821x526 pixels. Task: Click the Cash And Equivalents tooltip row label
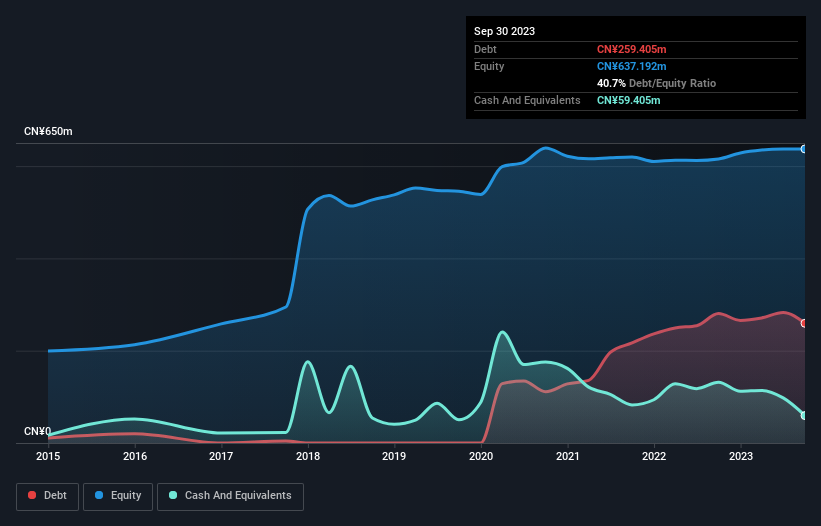[x=527, y=100]
